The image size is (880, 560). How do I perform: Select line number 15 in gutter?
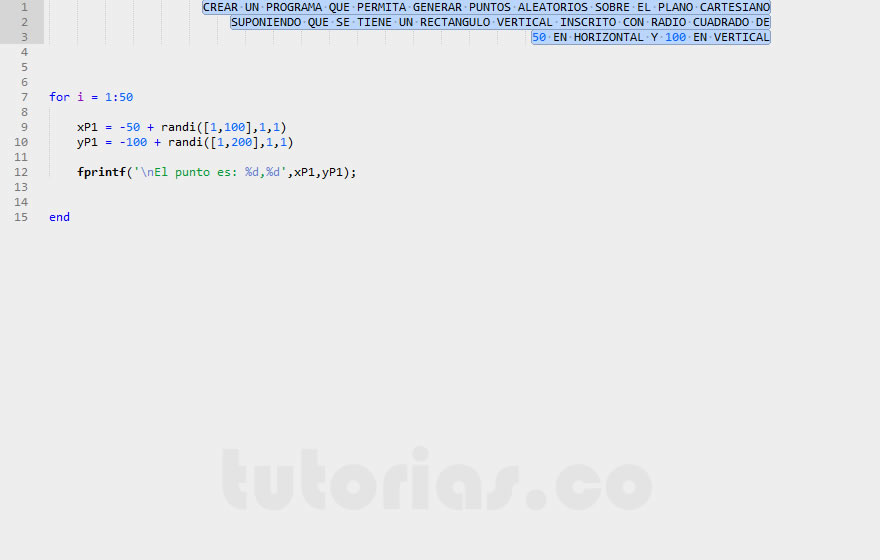tap(21, 217)
